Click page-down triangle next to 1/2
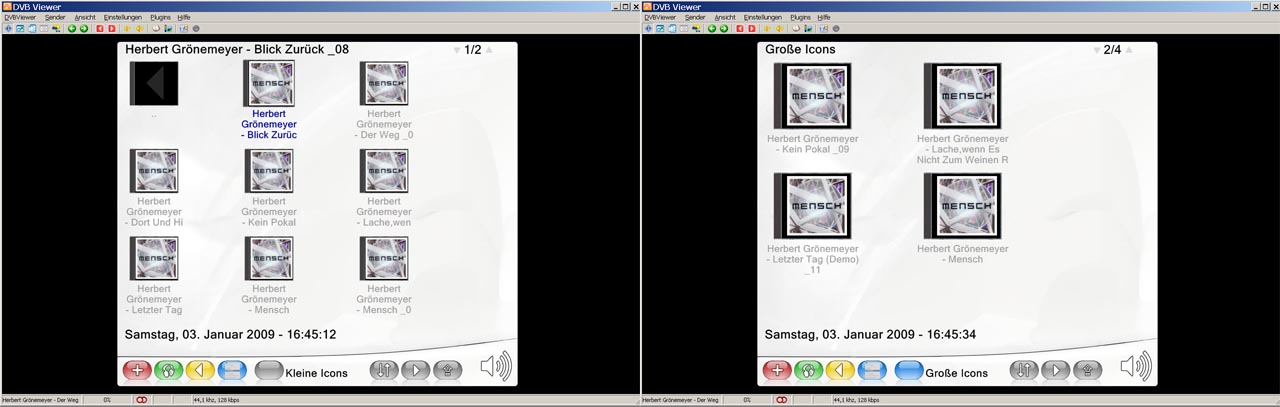Image resolution: width=1280 pixels, height=407 pixels. tap(457, 50)
